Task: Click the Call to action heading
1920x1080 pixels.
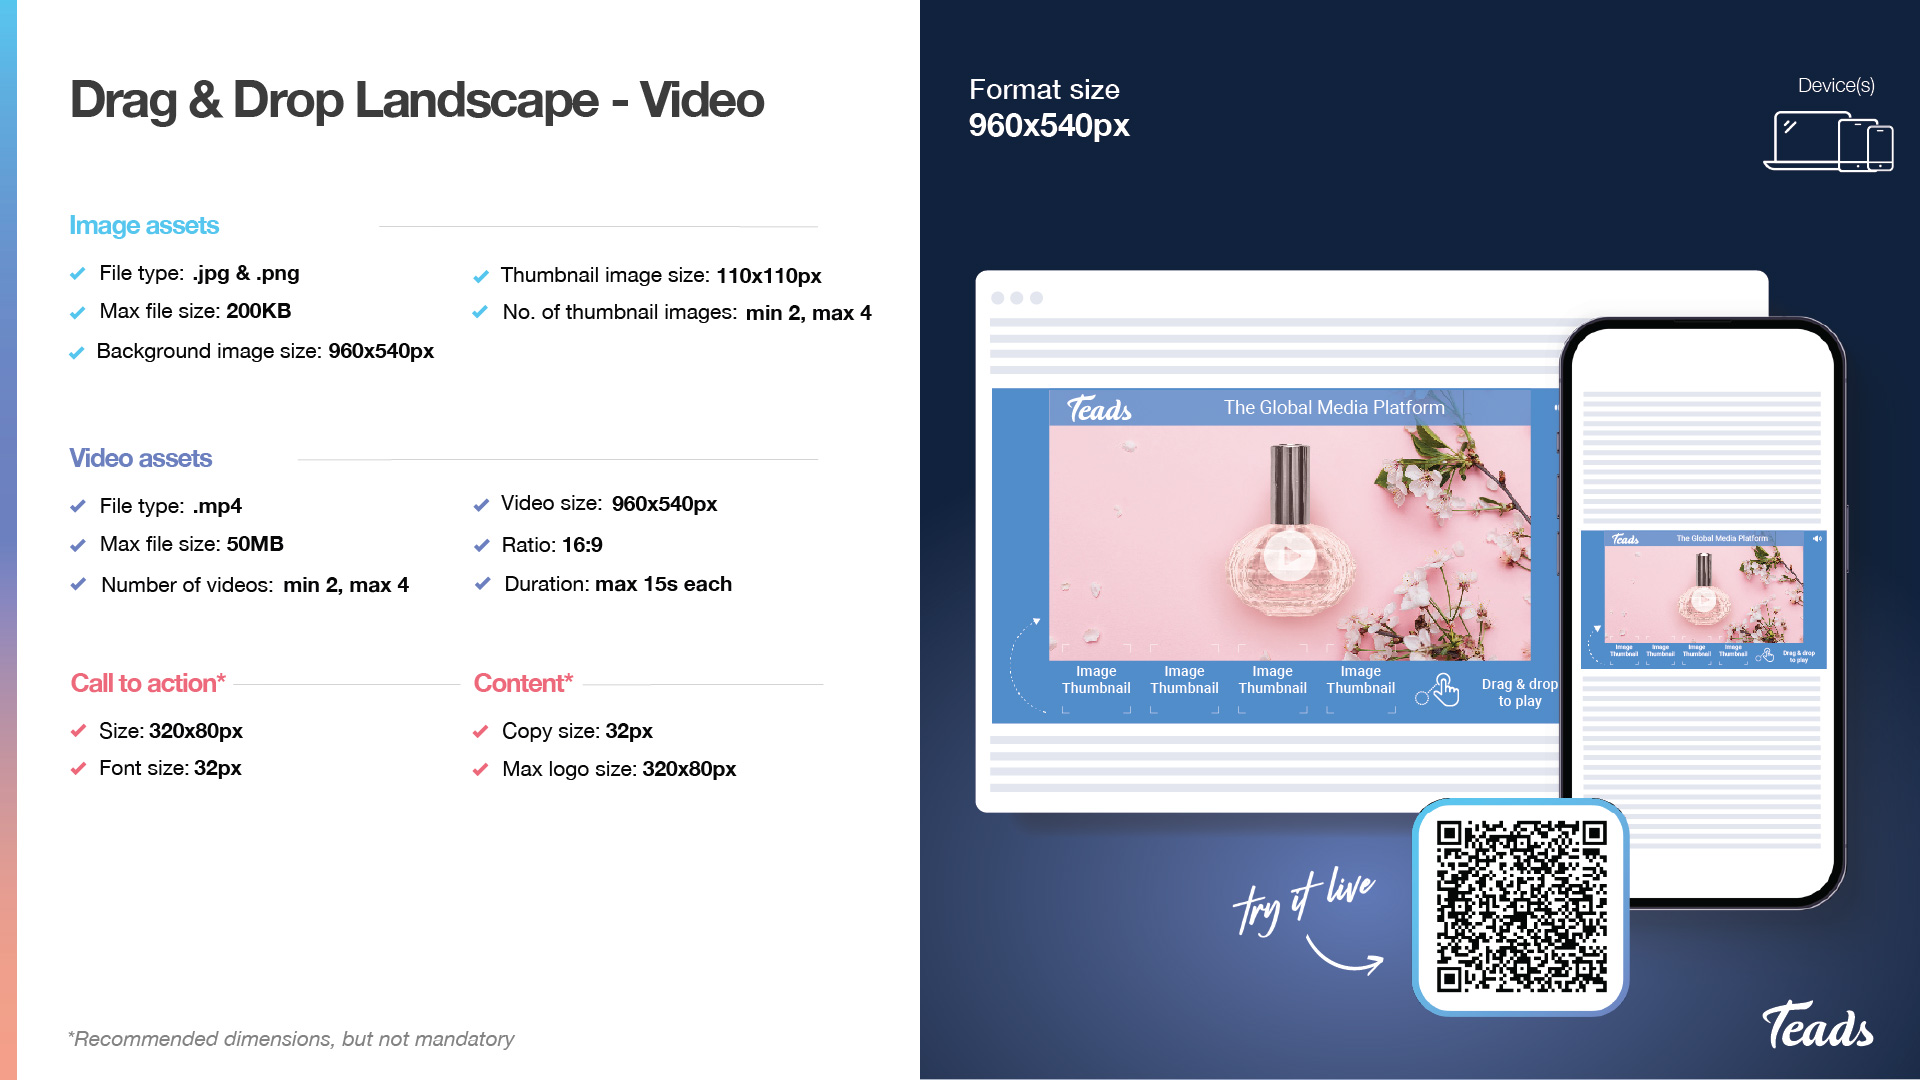Action: coord(148,683)
